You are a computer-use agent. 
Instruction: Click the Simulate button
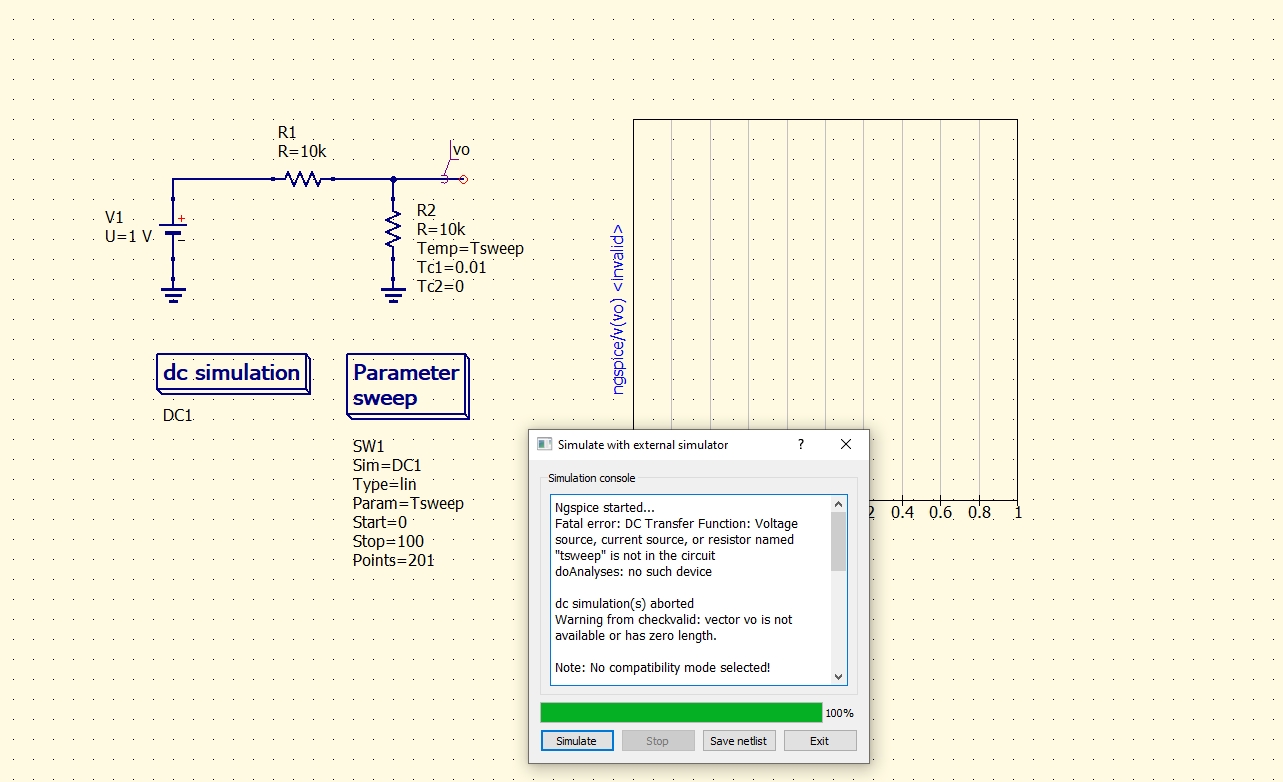coord(576,740)
